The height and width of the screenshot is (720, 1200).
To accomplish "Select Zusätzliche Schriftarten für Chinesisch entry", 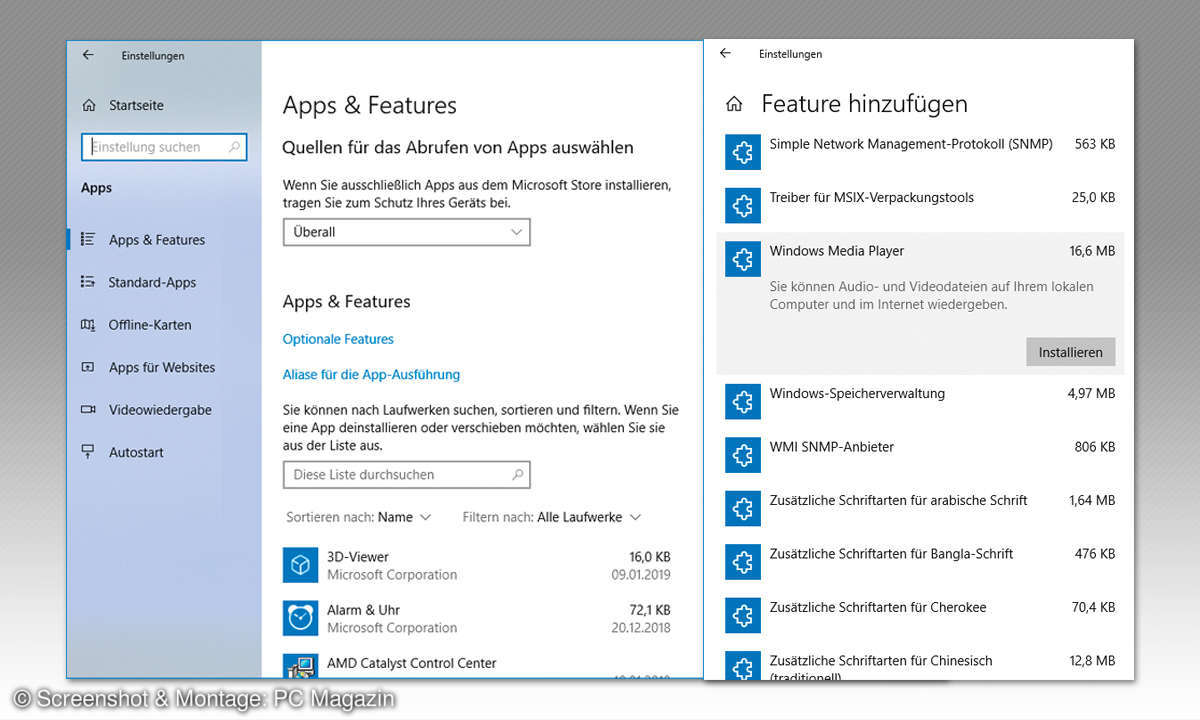I will click(x=881, y=667).
